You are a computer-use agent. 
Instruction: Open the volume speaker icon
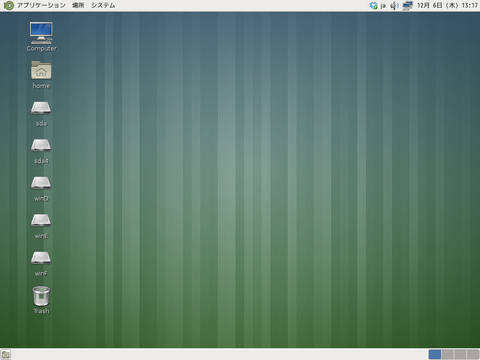coord(394,6)
